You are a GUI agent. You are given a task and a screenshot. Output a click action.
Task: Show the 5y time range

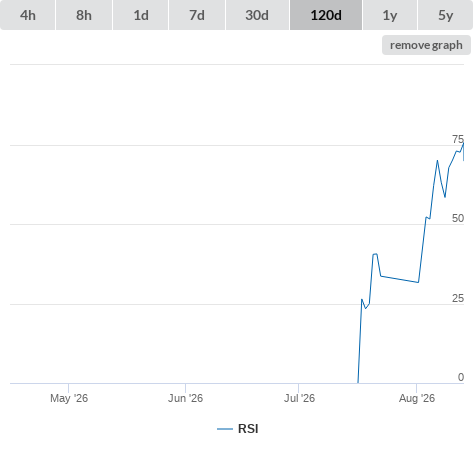pyautogui.click(x=446, y=15)
